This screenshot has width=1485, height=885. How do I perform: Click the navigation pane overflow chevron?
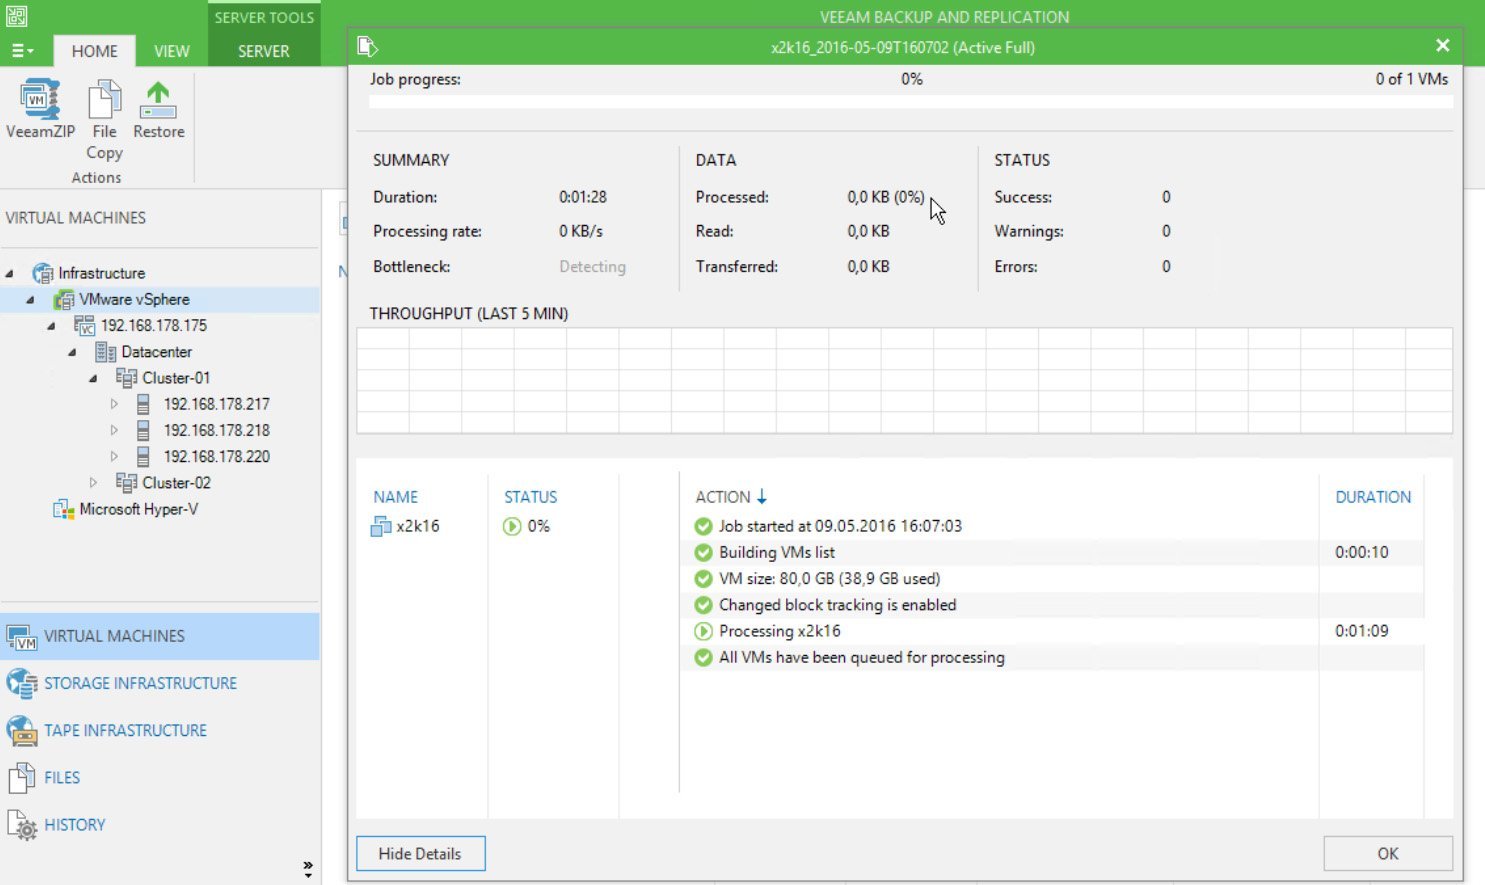(307, 869)
